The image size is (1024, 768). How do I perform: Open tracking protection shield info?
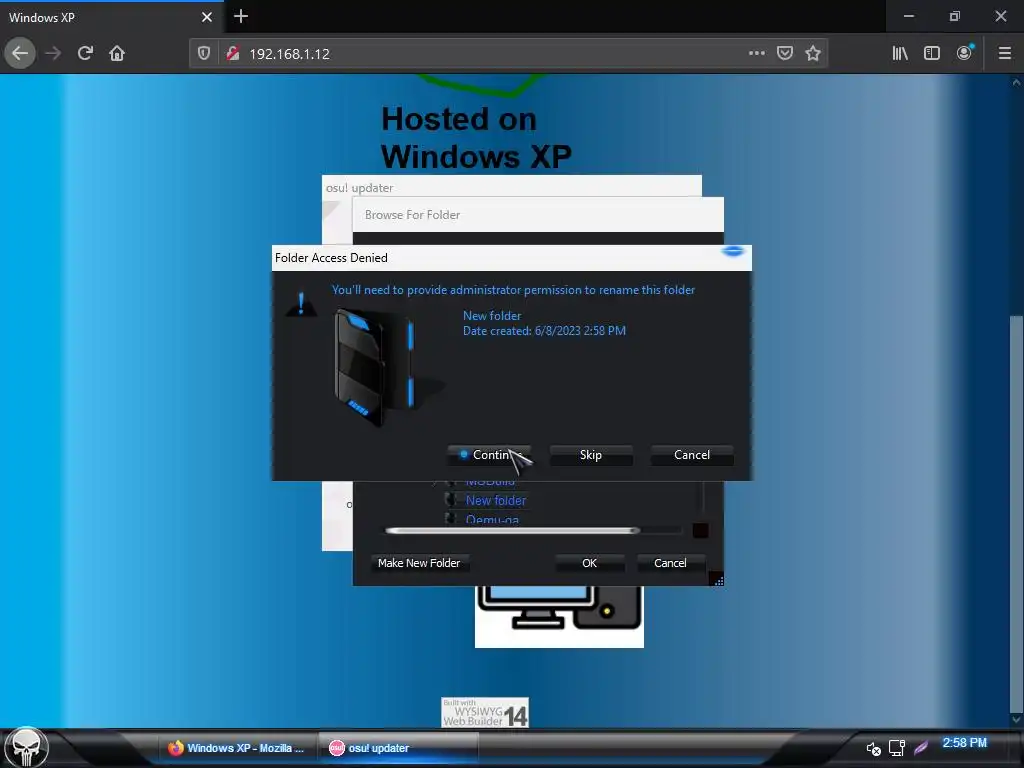[204, 54]
